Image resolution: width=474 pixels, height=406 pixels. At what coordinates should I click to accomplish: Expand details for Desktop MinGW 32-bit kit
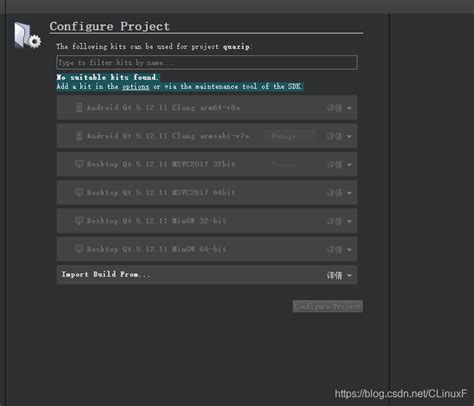pos(339,221)
